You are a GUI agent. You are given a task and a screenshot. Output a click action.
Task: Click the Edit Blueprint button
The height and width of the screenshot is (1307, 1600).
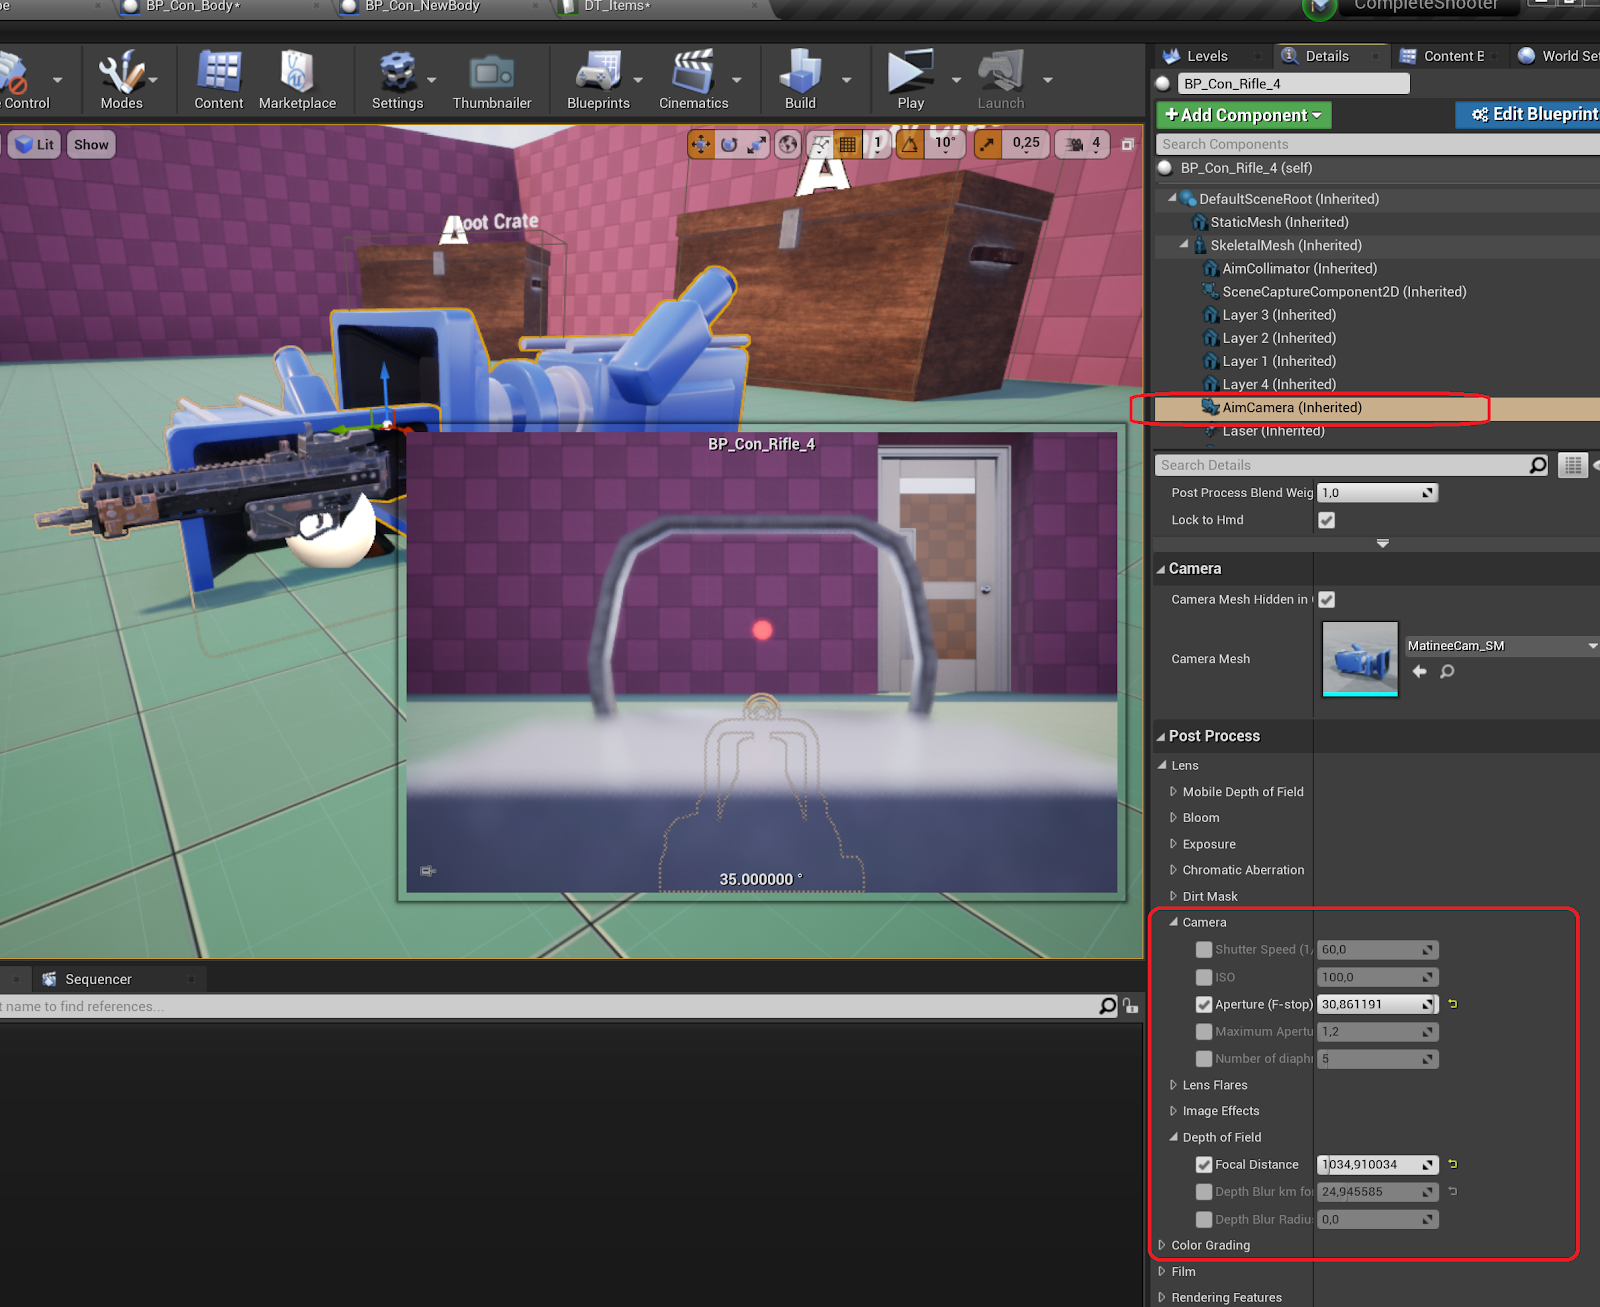coord(1533,115)
